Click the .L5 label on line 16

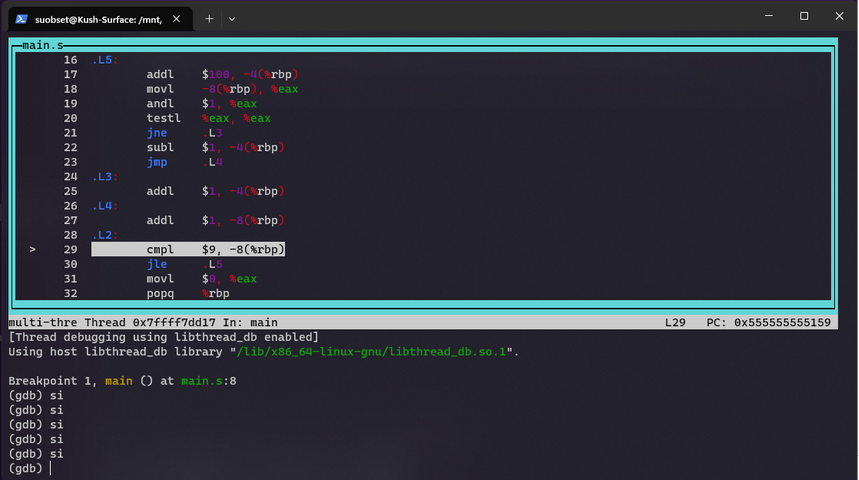click(x=105, y=60)
